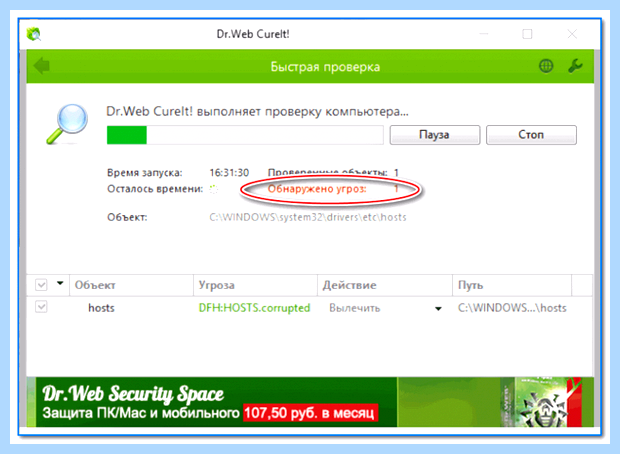Open the wrench settings icon

[x=575, y=66]
